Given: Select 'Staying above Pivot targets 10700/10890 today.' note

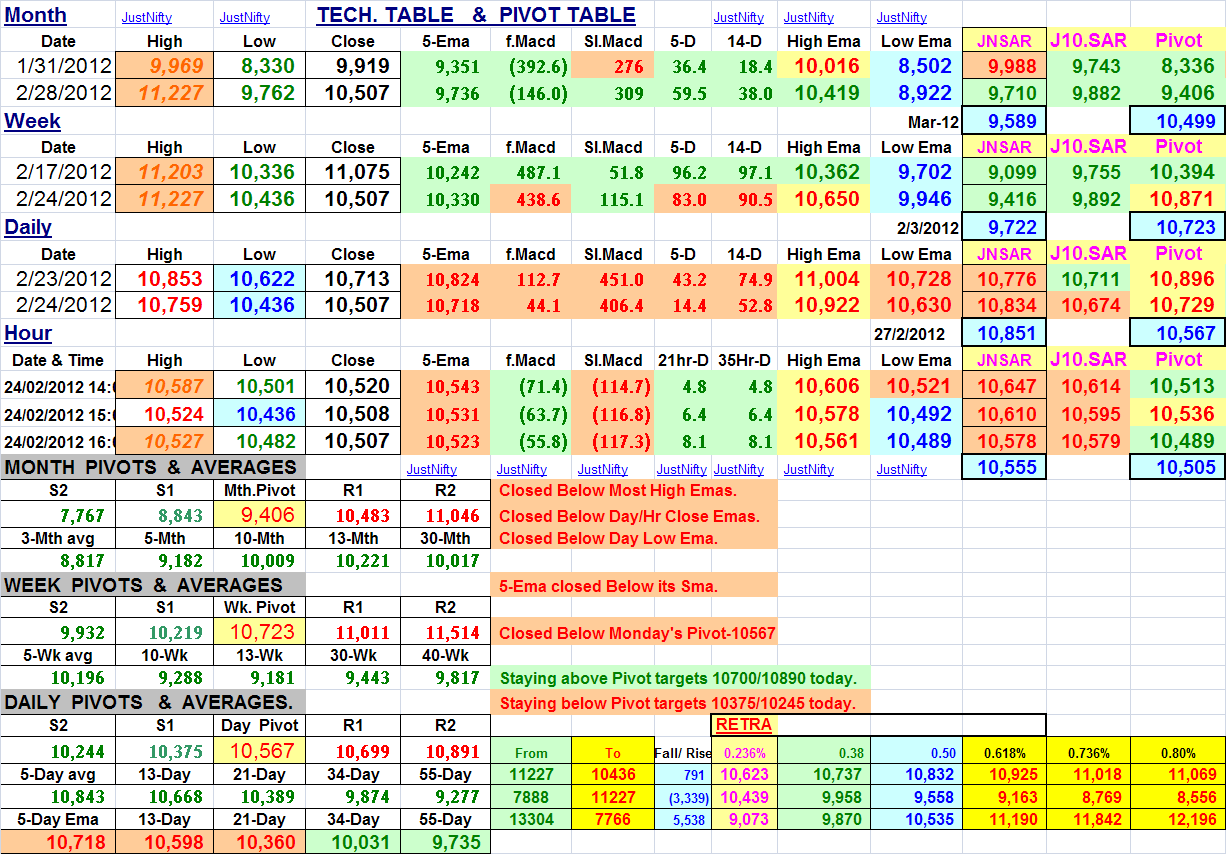Looking at the screenshot, I should click(x=678, y=678).
